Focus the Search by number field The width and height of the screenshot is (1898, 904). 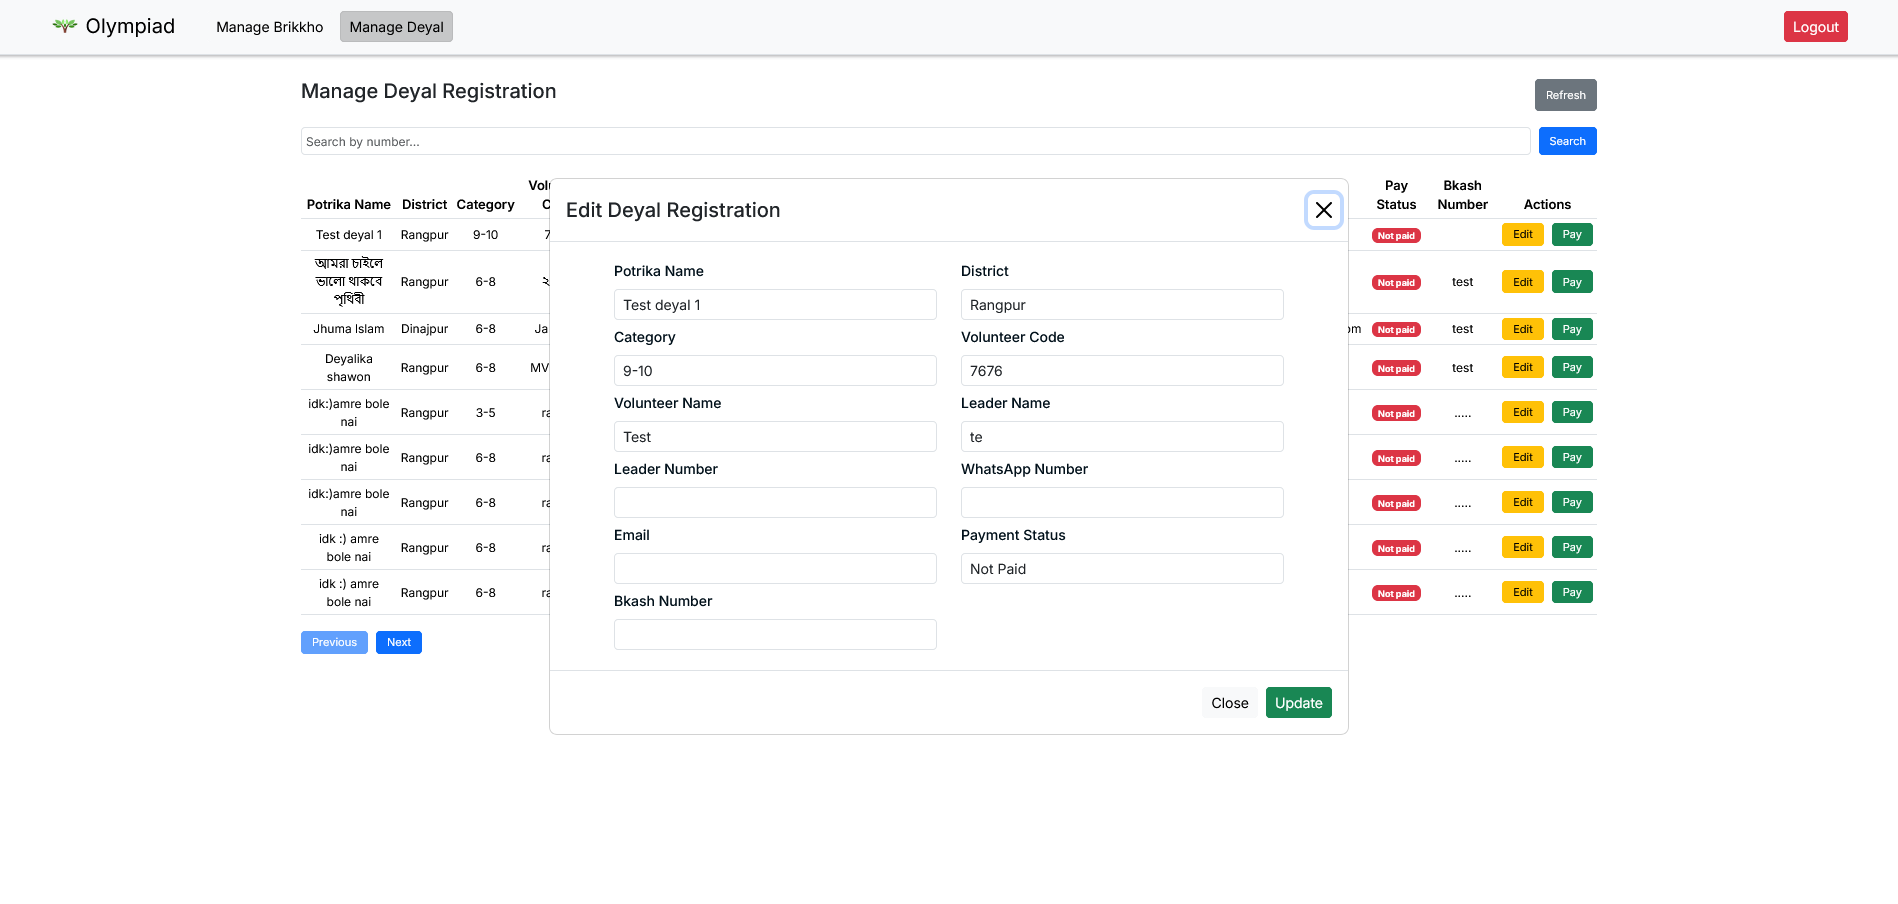point(914,141)
